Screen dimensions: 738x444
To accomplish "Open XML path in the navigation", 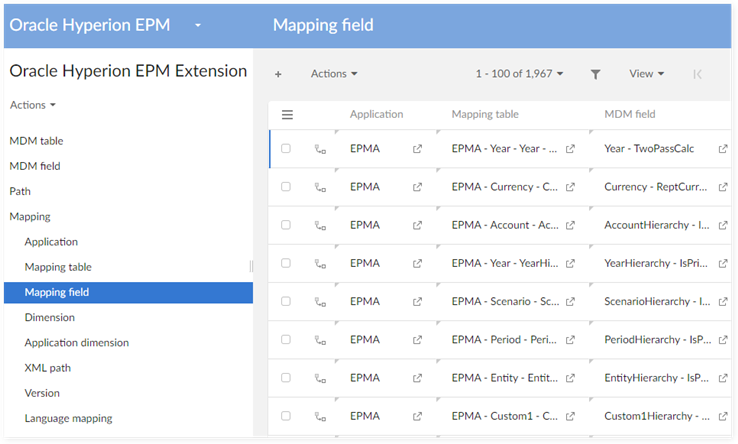I will coord(49,368).
